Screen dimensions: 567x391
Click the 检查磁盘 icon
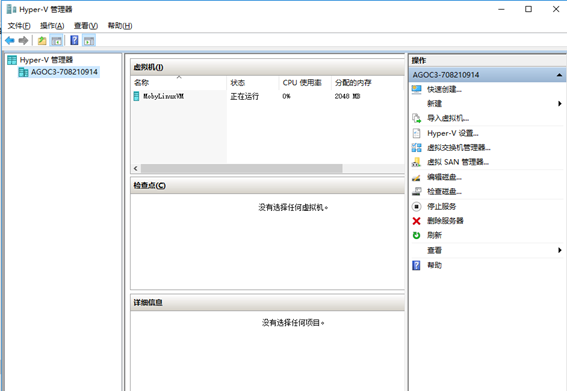417,191
